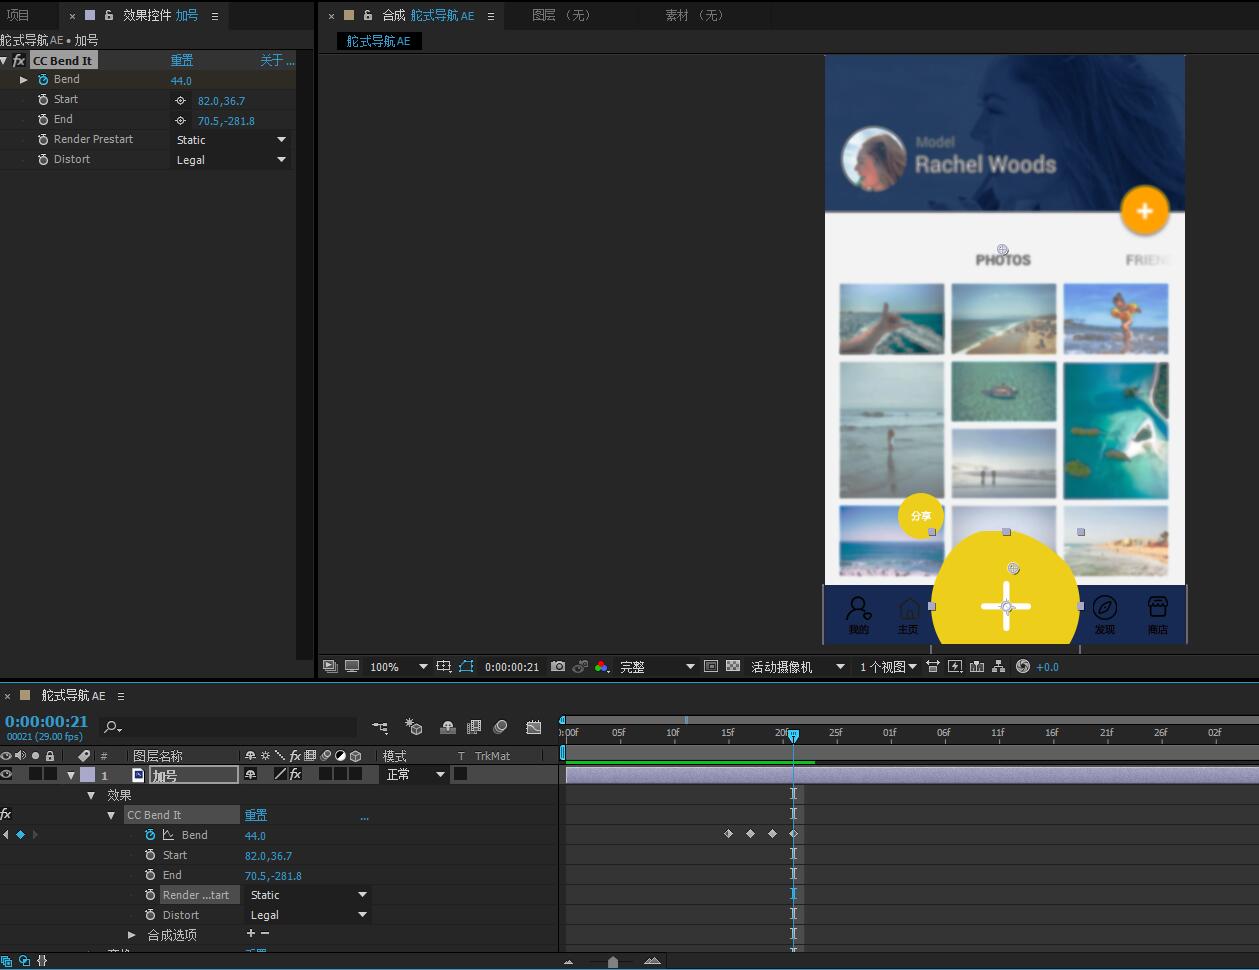Screen dimensions: 1259x970
Task: Switch to the 项目 panel tab
Action: point(18,15)
